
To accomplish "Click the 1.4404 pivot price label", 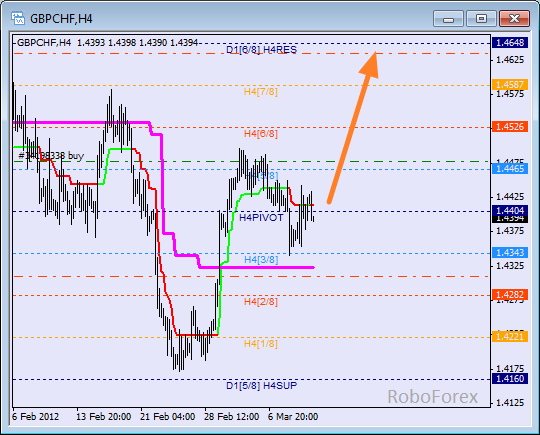I will [x=510, y=210].
